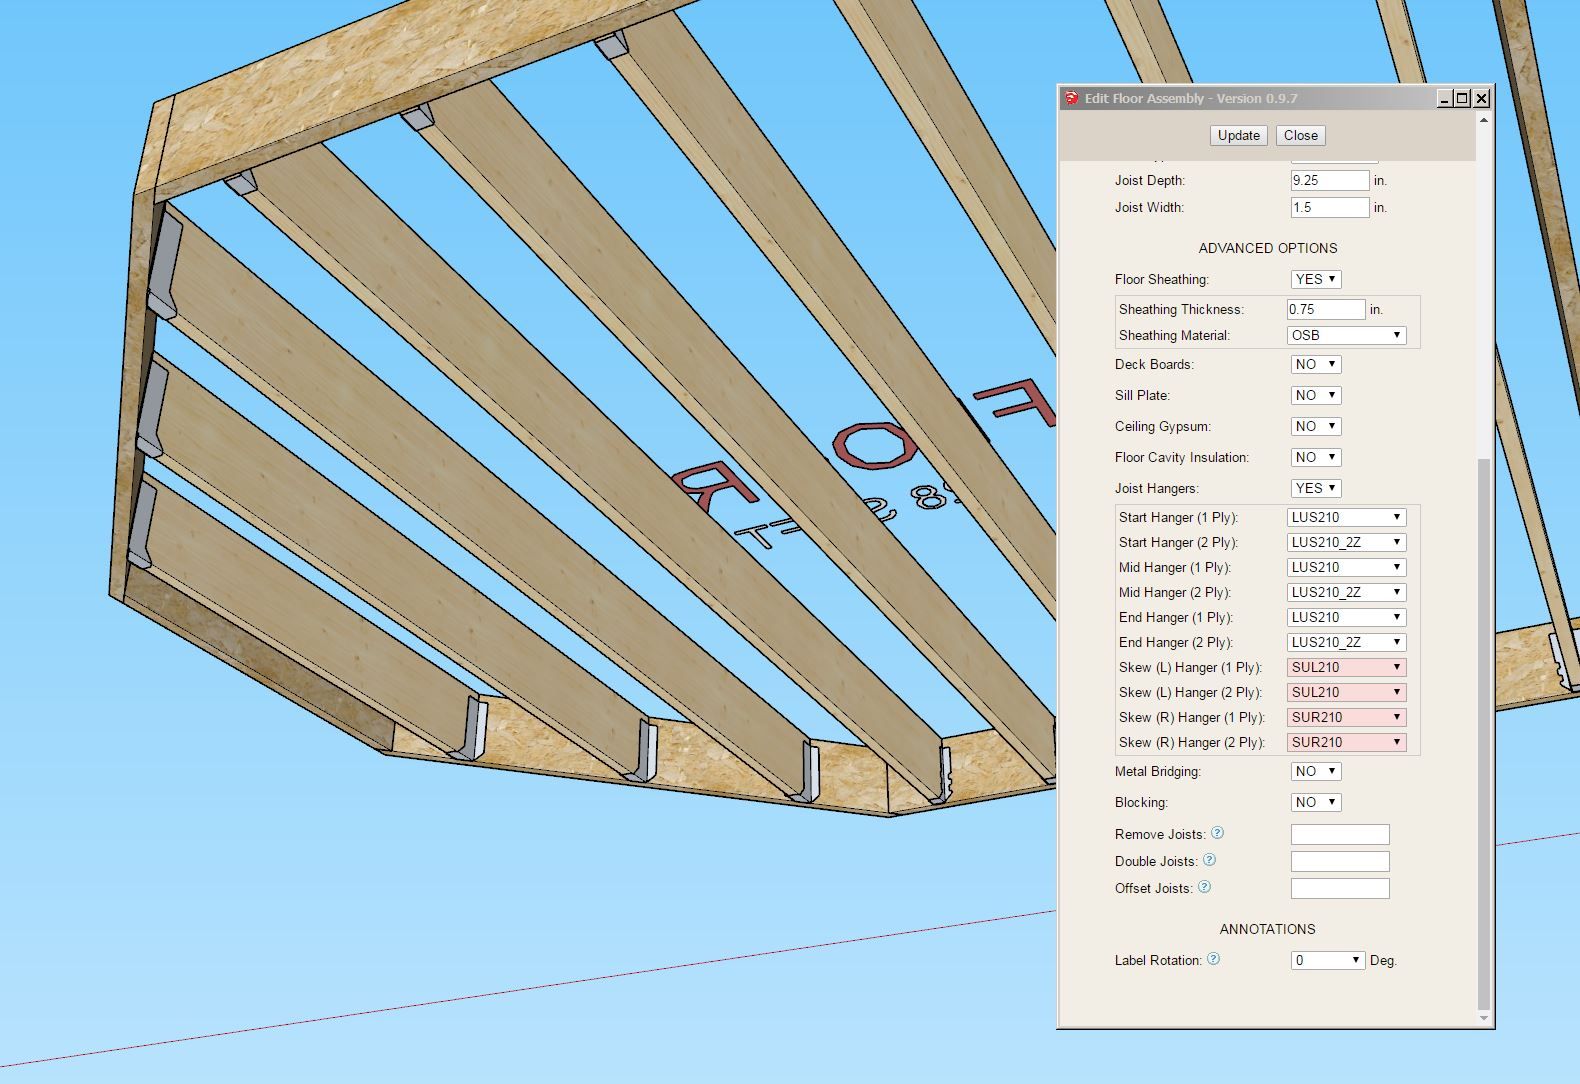This screenshot has height=1084, width=1580.
Task: Open the Skew (R) Hanger (1 Ply) dropdown
Action: coord(1347,717)
